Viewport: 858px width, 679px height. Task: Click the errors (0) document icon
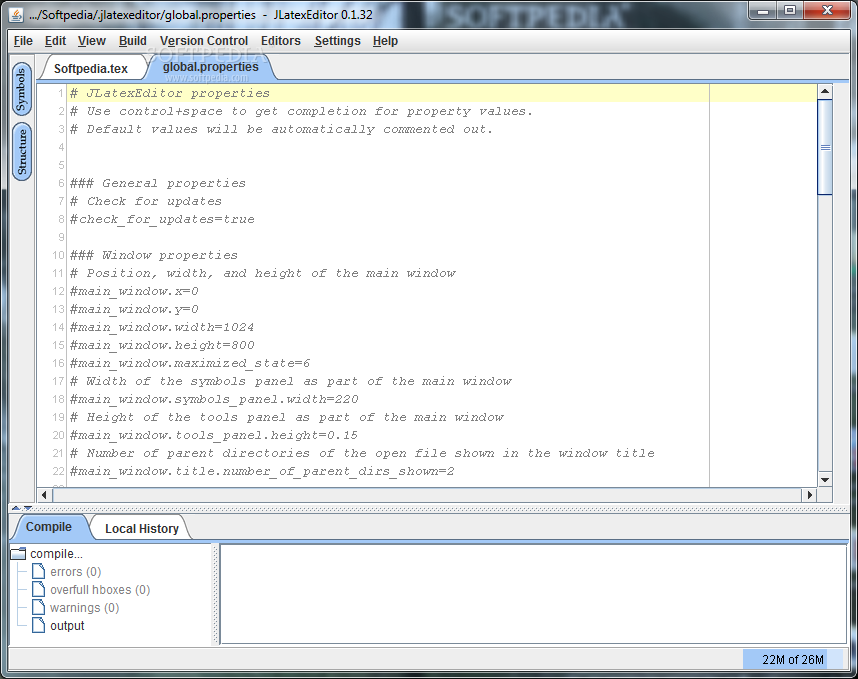[x=38, y=571]
